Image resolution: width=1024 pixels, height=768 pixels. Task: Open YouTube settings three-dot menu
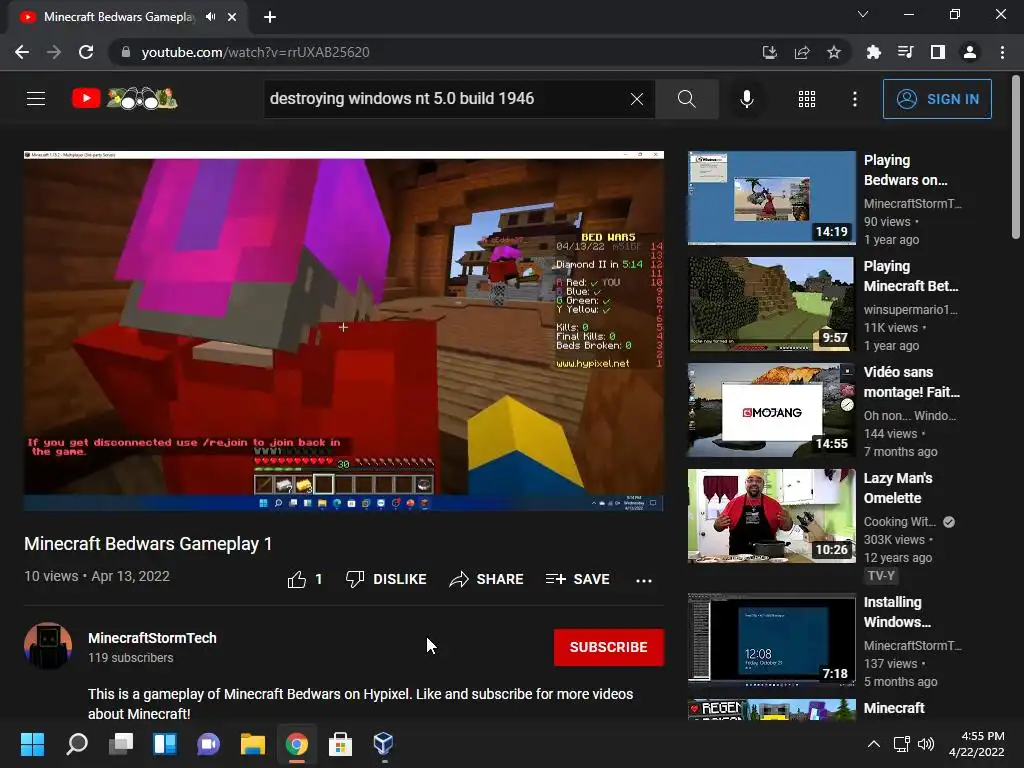tap(855, 99)
